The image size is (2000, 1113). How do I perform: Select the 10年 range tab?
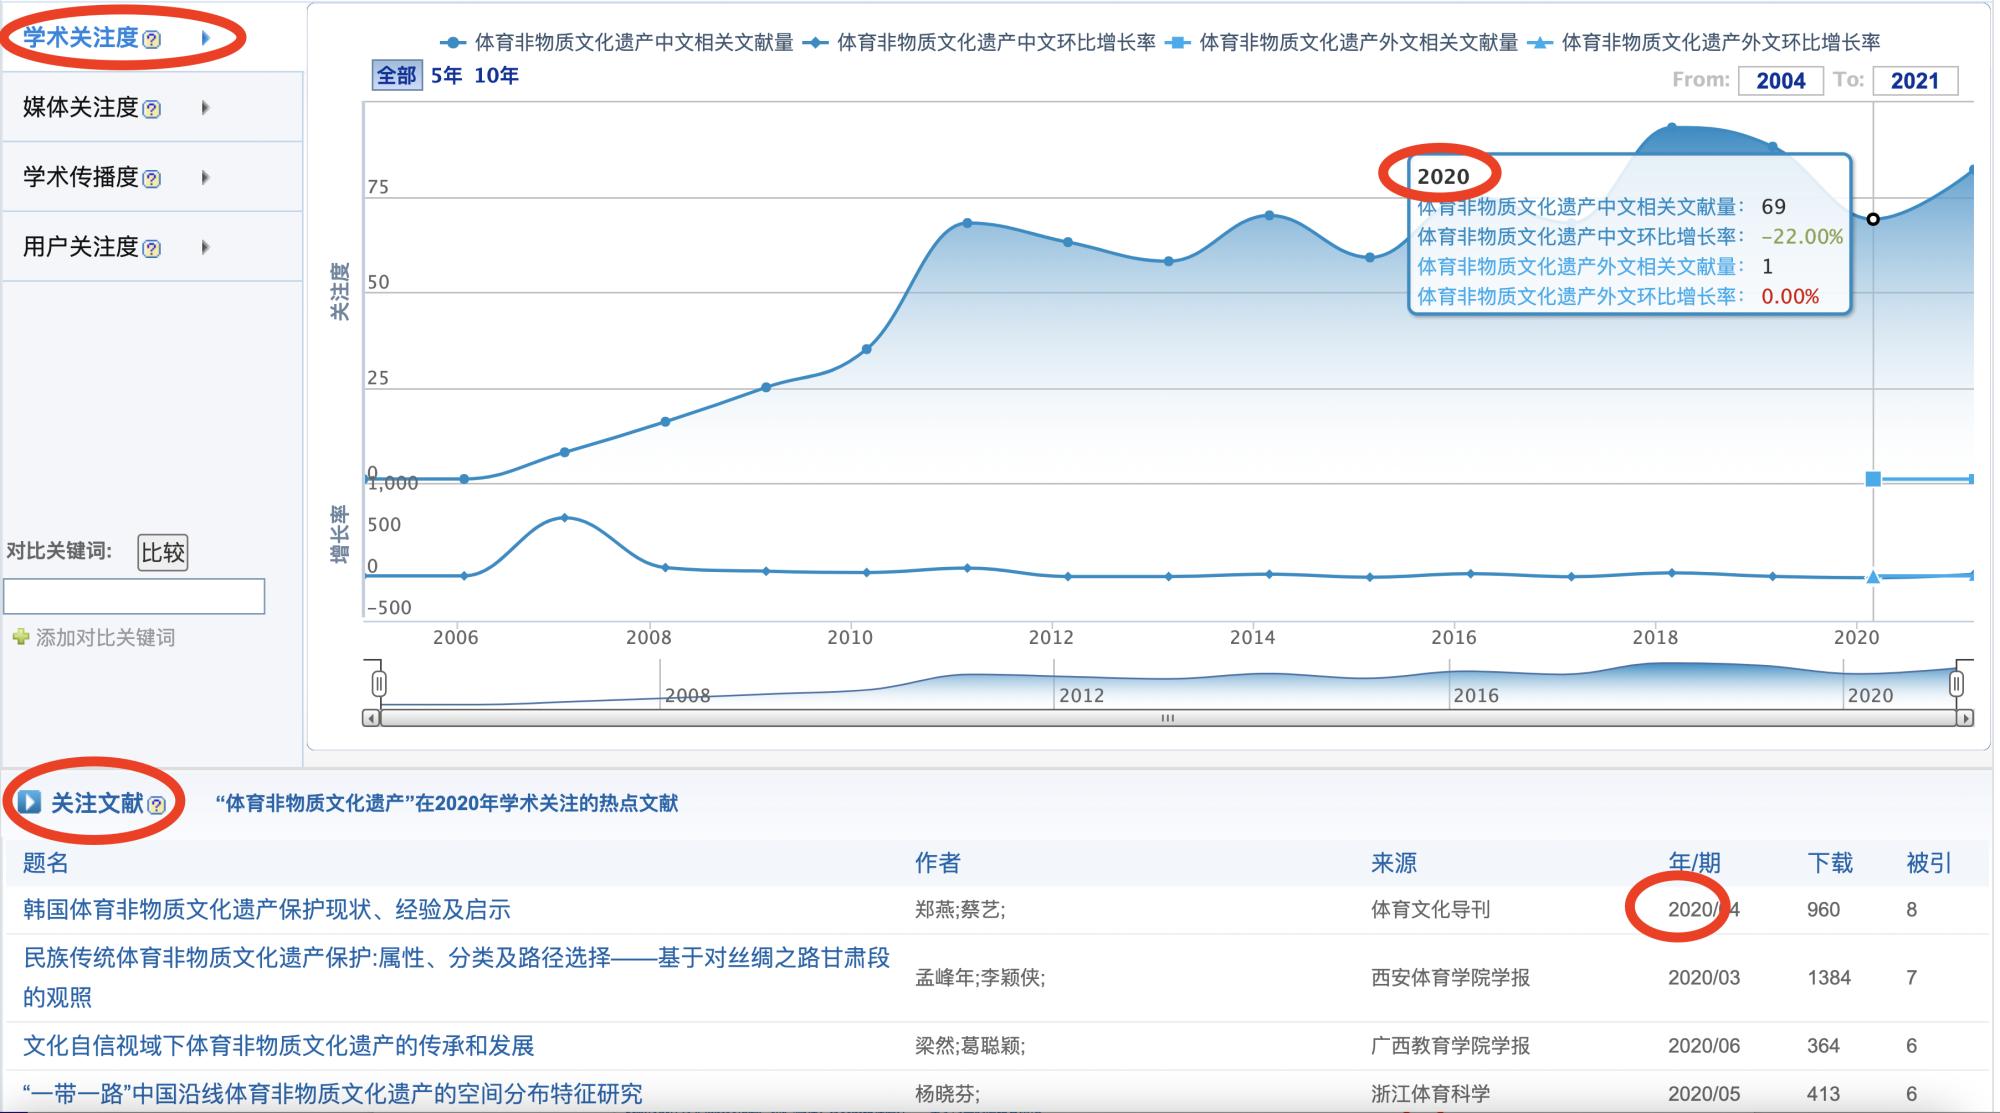(496, 76)
